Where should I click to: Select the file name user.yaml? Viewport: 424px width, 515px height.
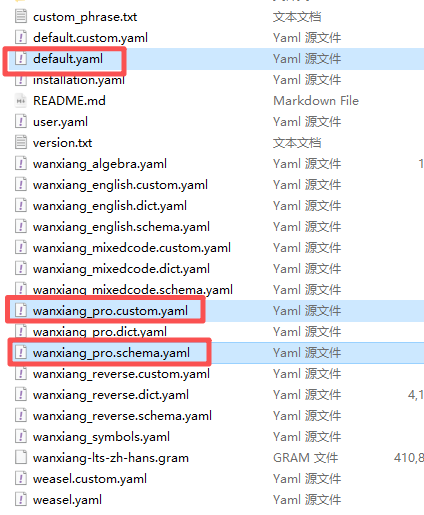pyautogui.click(x=60, y=122)
